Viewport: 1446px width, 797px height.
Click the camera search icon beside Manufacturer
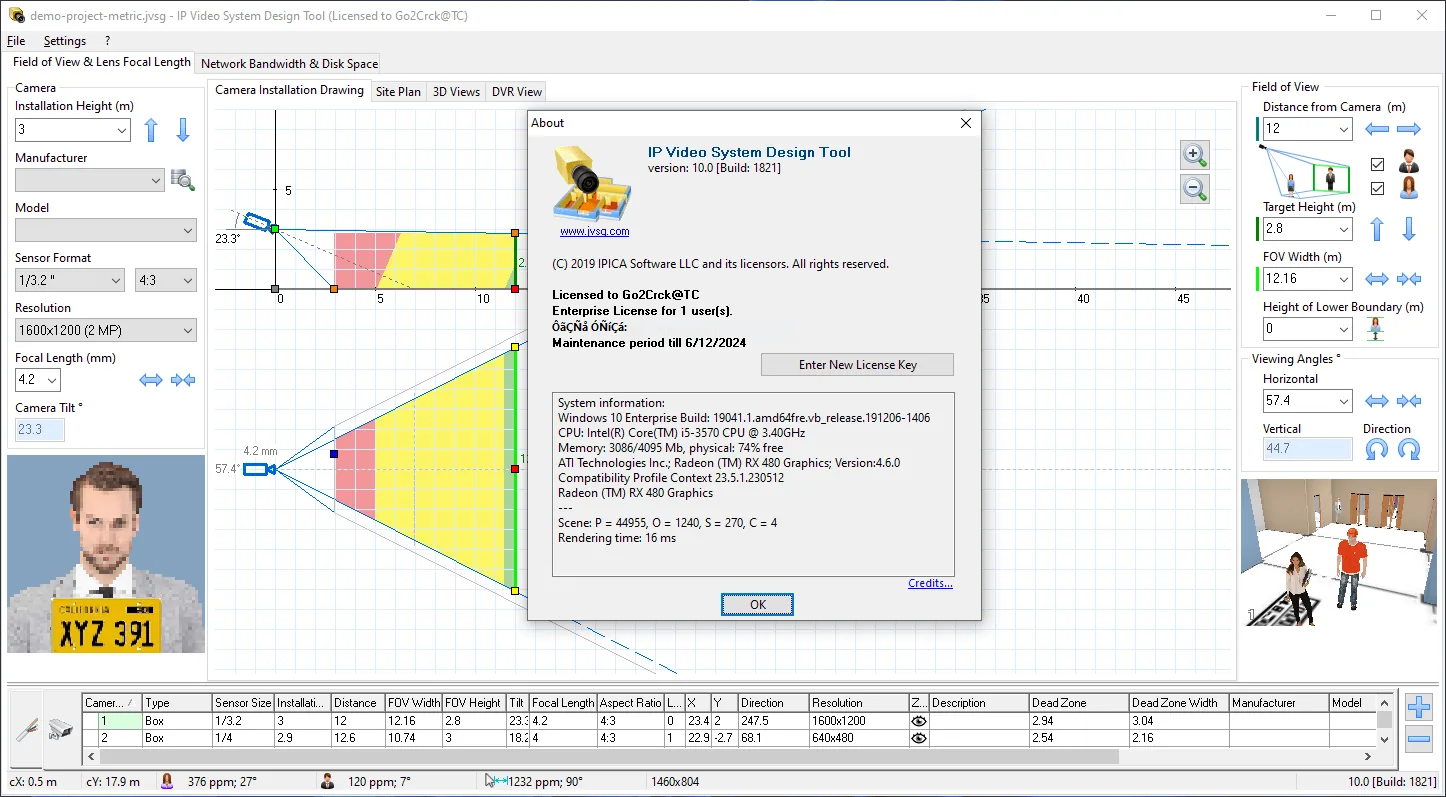point(182,180)
